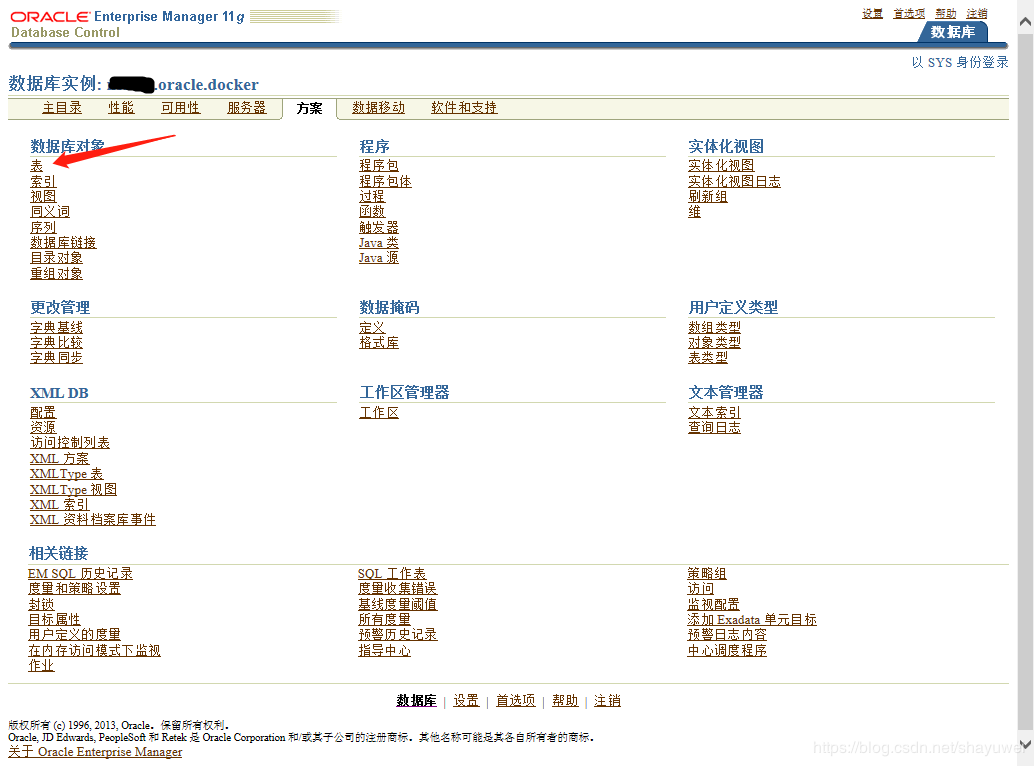Open the 触发器 link
Screen dimensions: 1034x766
click(379, 227)
